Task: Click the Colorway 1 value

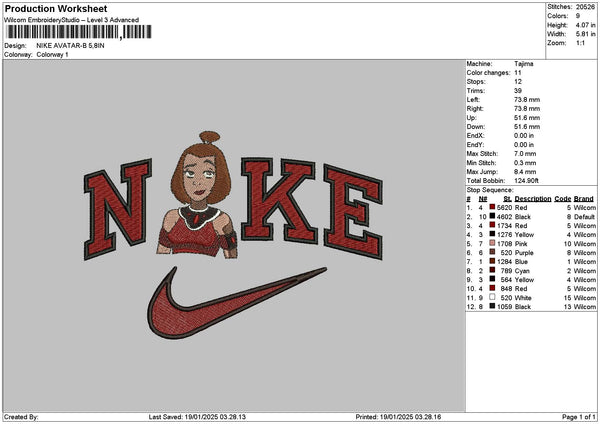Action: pyautogui.click(x=52, y=55)
